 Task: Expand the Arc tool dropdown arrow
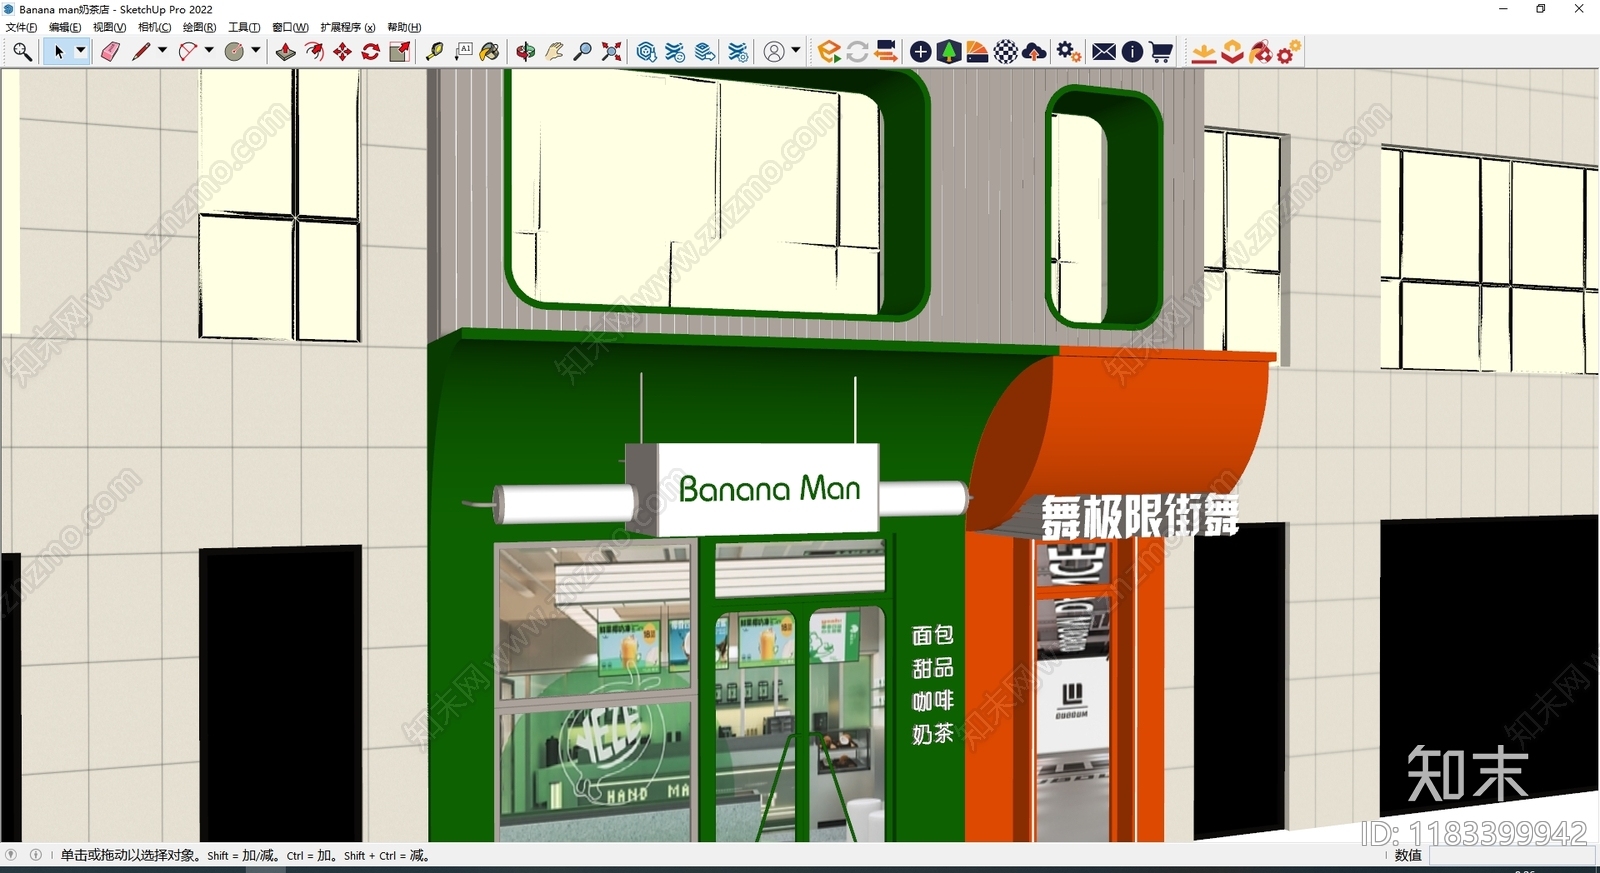pos(209,51)
